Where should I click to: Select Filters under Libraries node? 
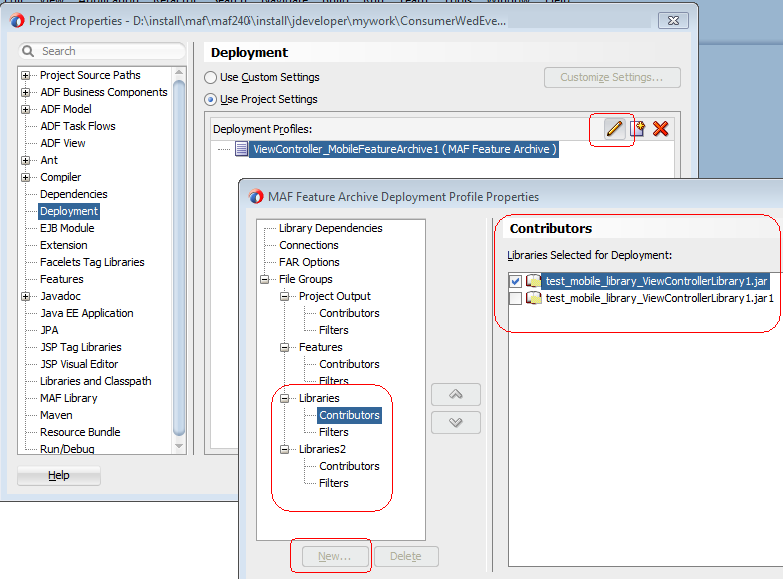334,432
